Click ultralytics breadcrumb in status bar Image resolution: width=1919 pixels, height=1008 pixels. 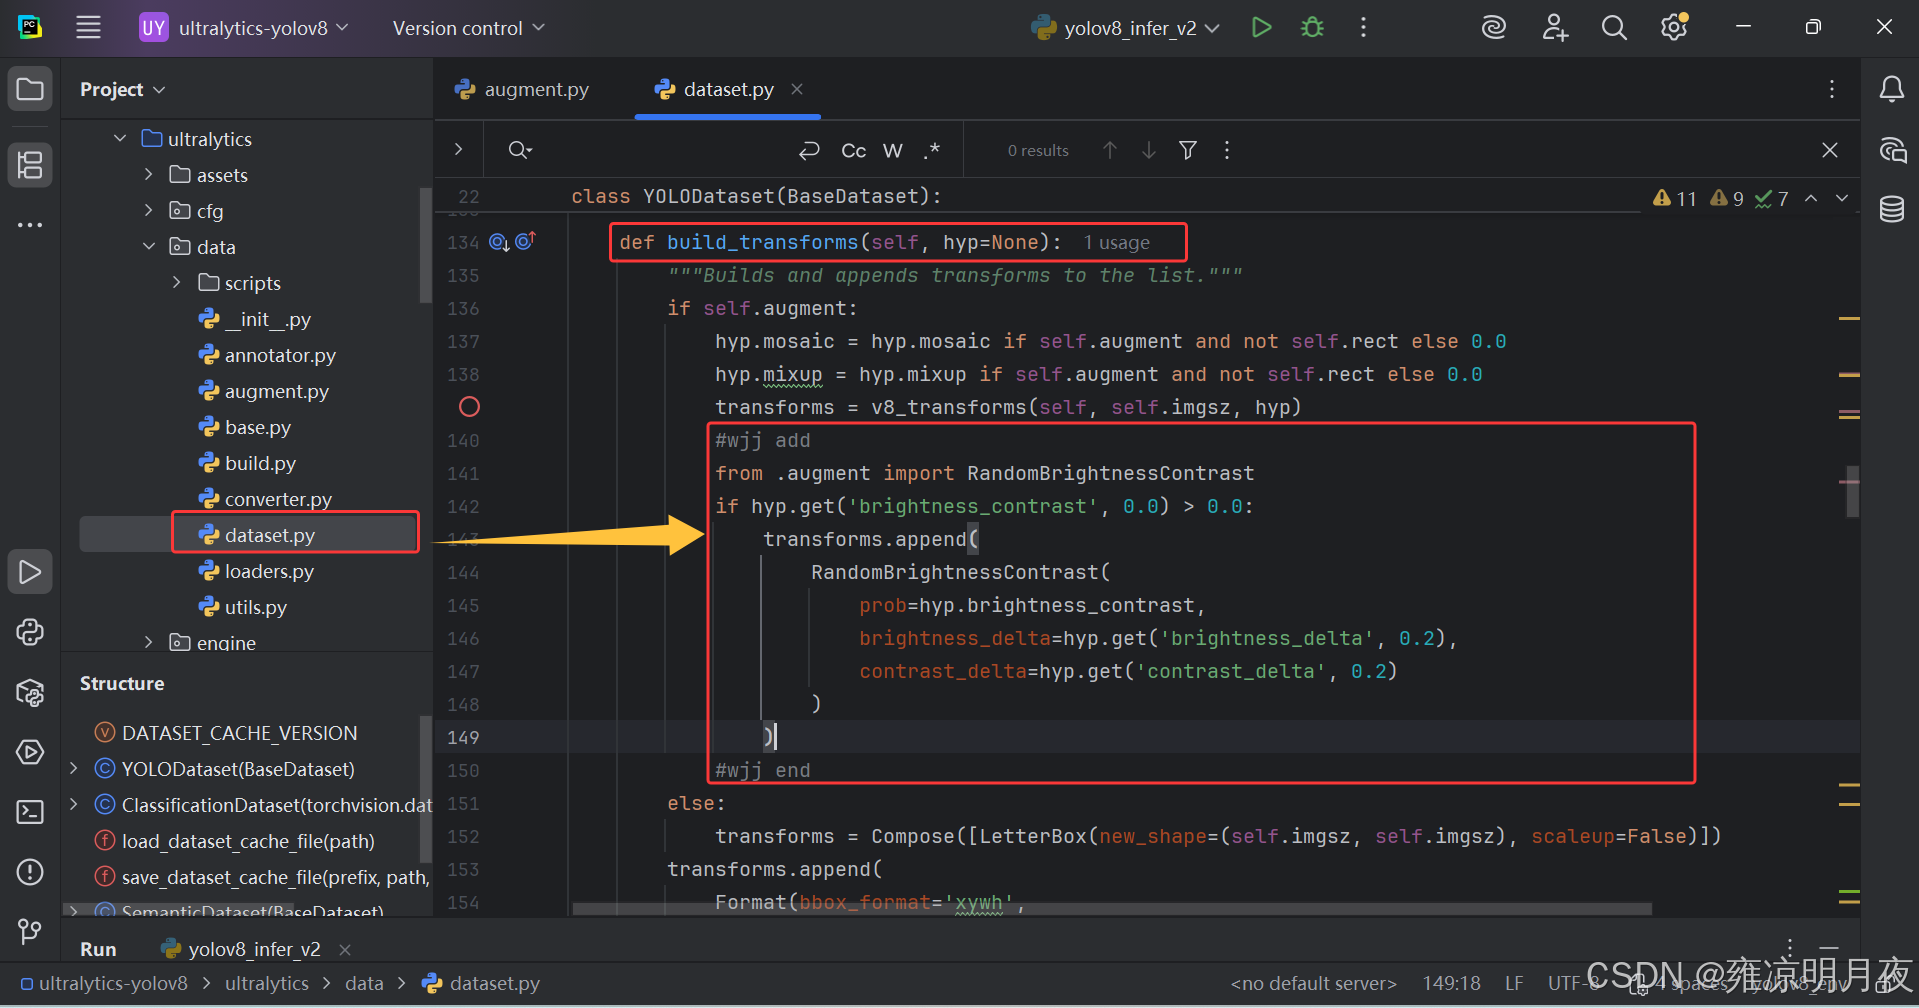[x=267, y=983]
